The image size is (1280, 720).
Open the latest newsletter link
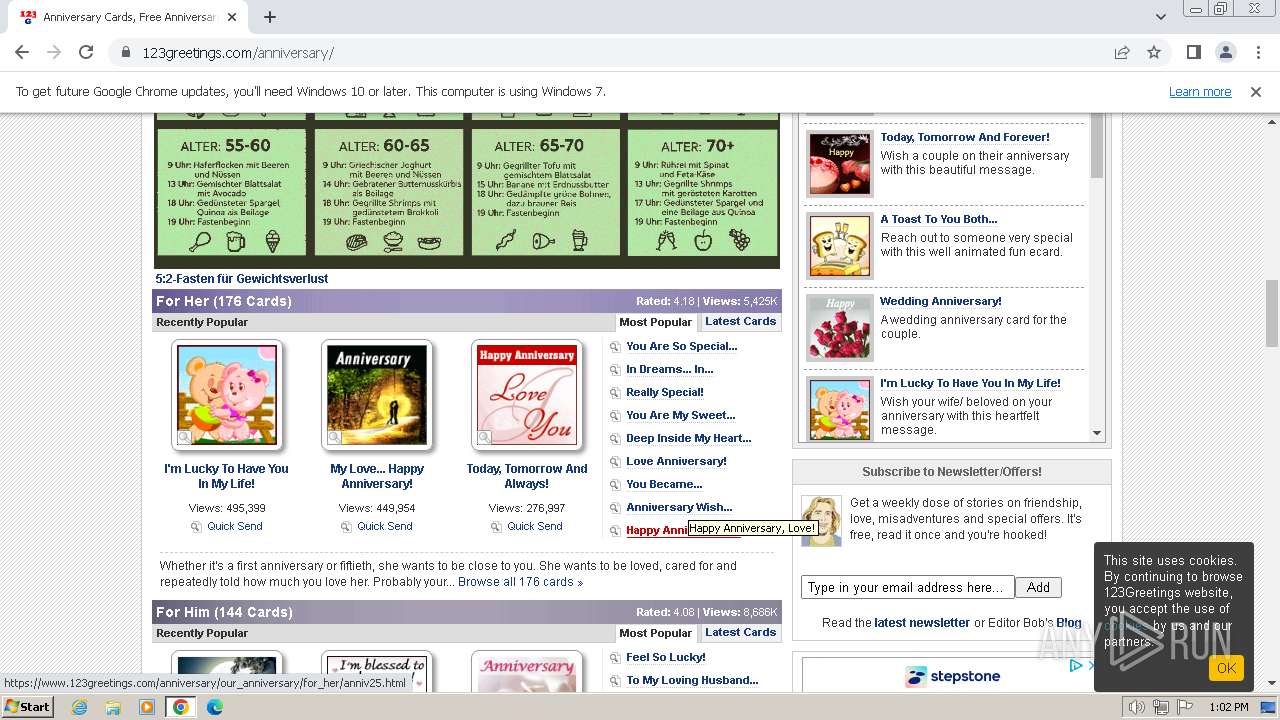tap(922, 622)
